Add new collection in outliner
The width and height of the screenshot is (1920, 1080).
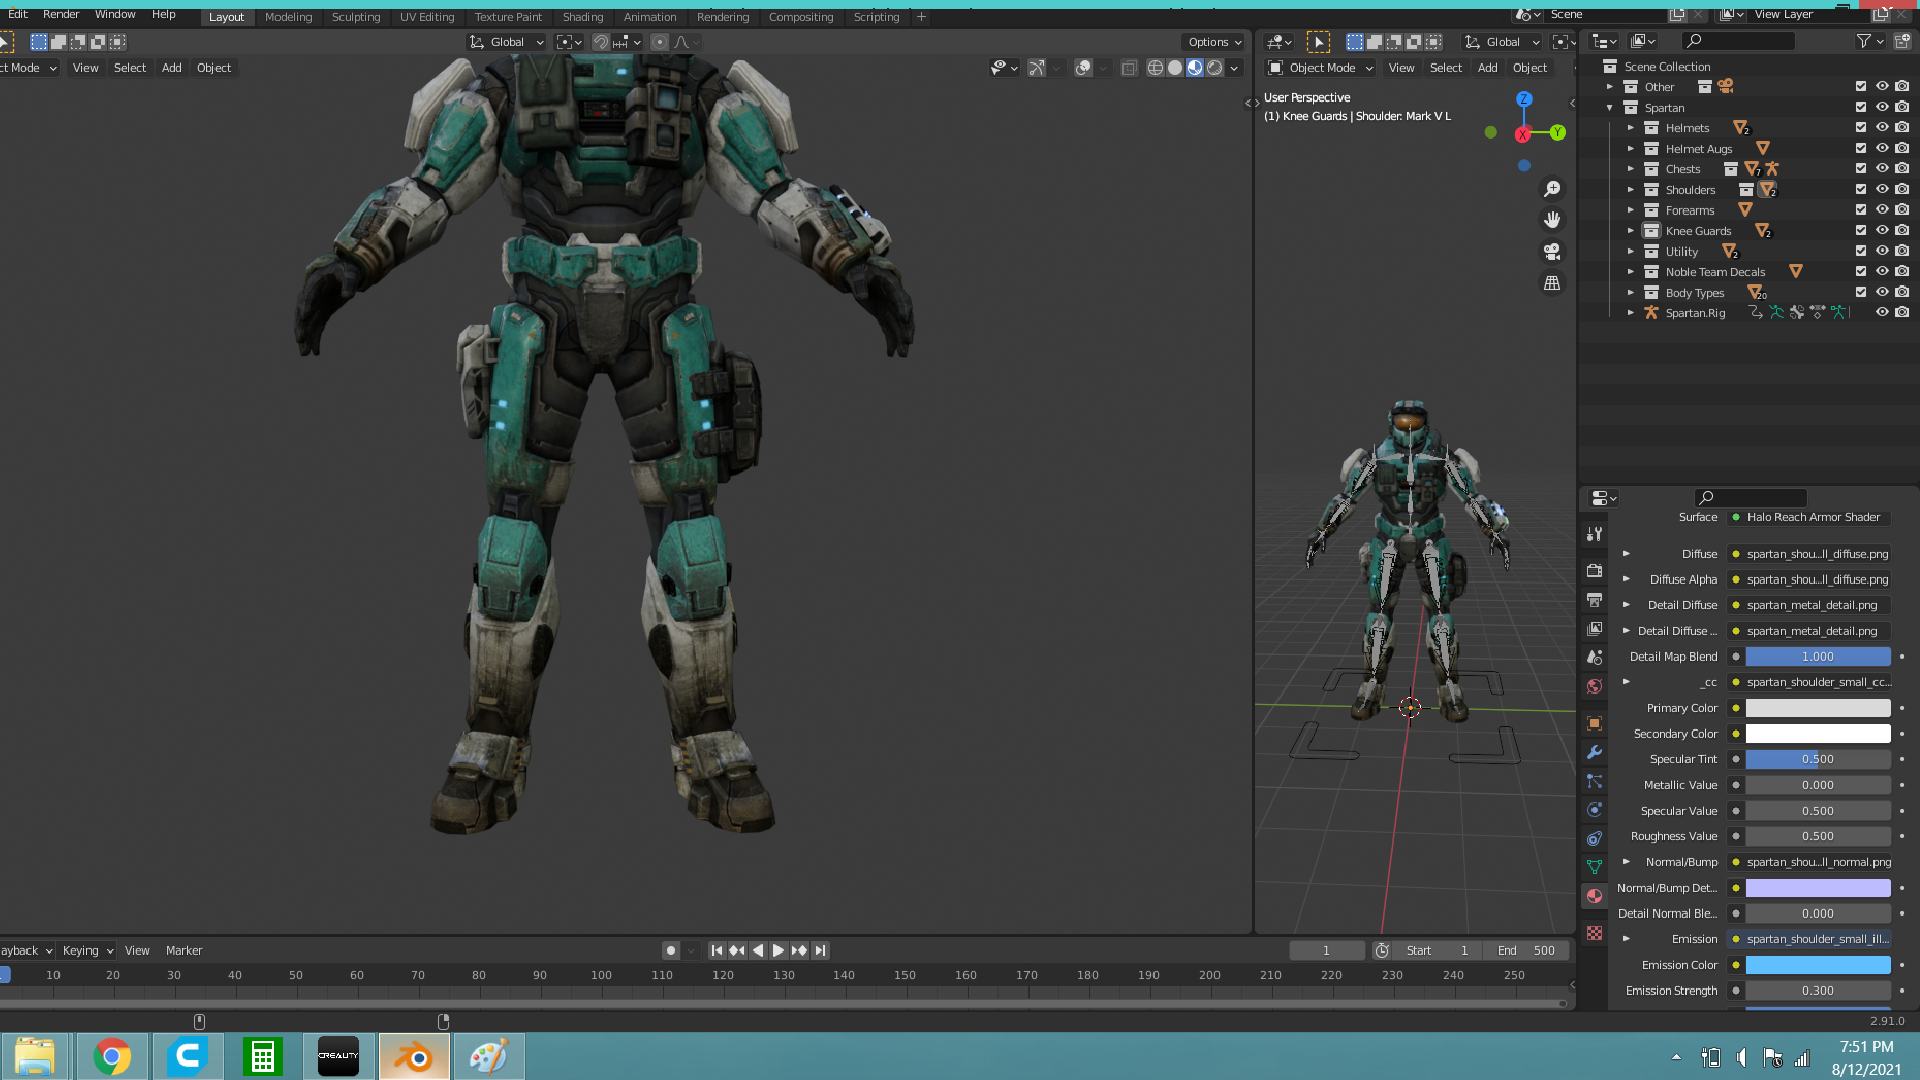point(1902,41)
